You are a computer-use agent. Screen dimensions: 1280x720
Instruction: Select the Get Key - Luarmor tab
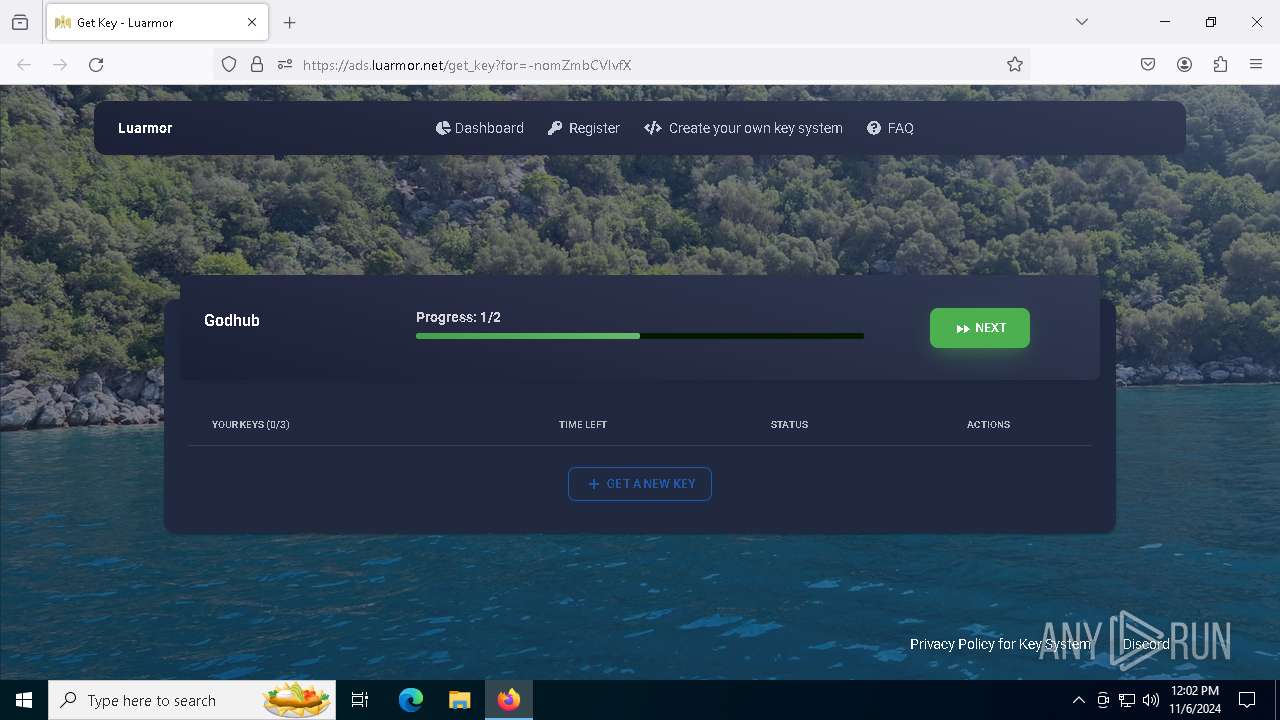coord(157,22)
